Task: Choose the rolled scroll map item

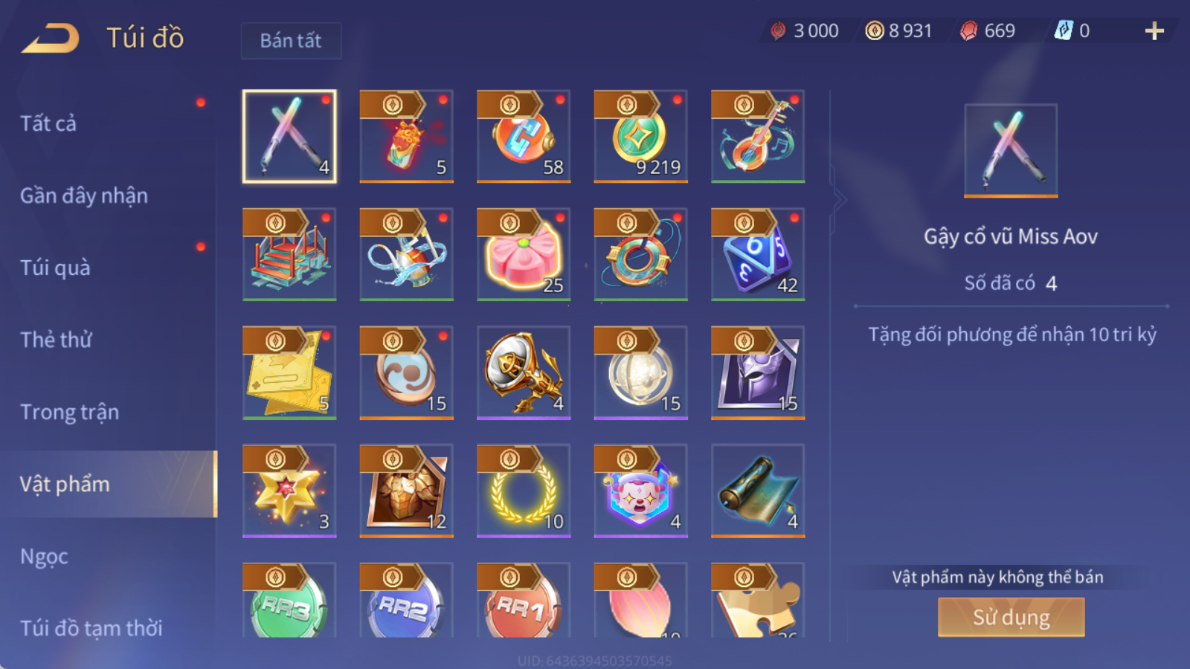Action: (x=757, y=492)
